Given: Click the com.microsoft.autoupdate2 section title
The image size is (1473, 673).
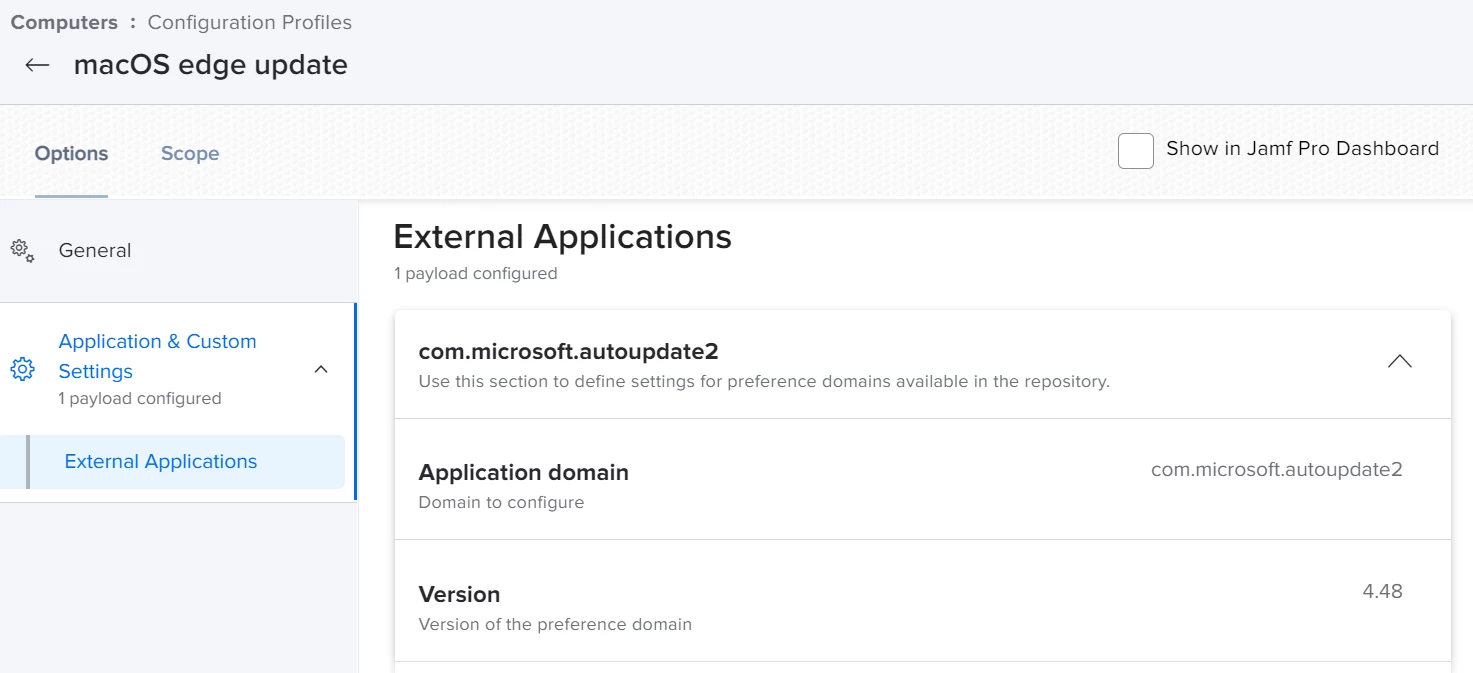Looking at the screenshot, I should pyautogui.click(x=569, y=352).
